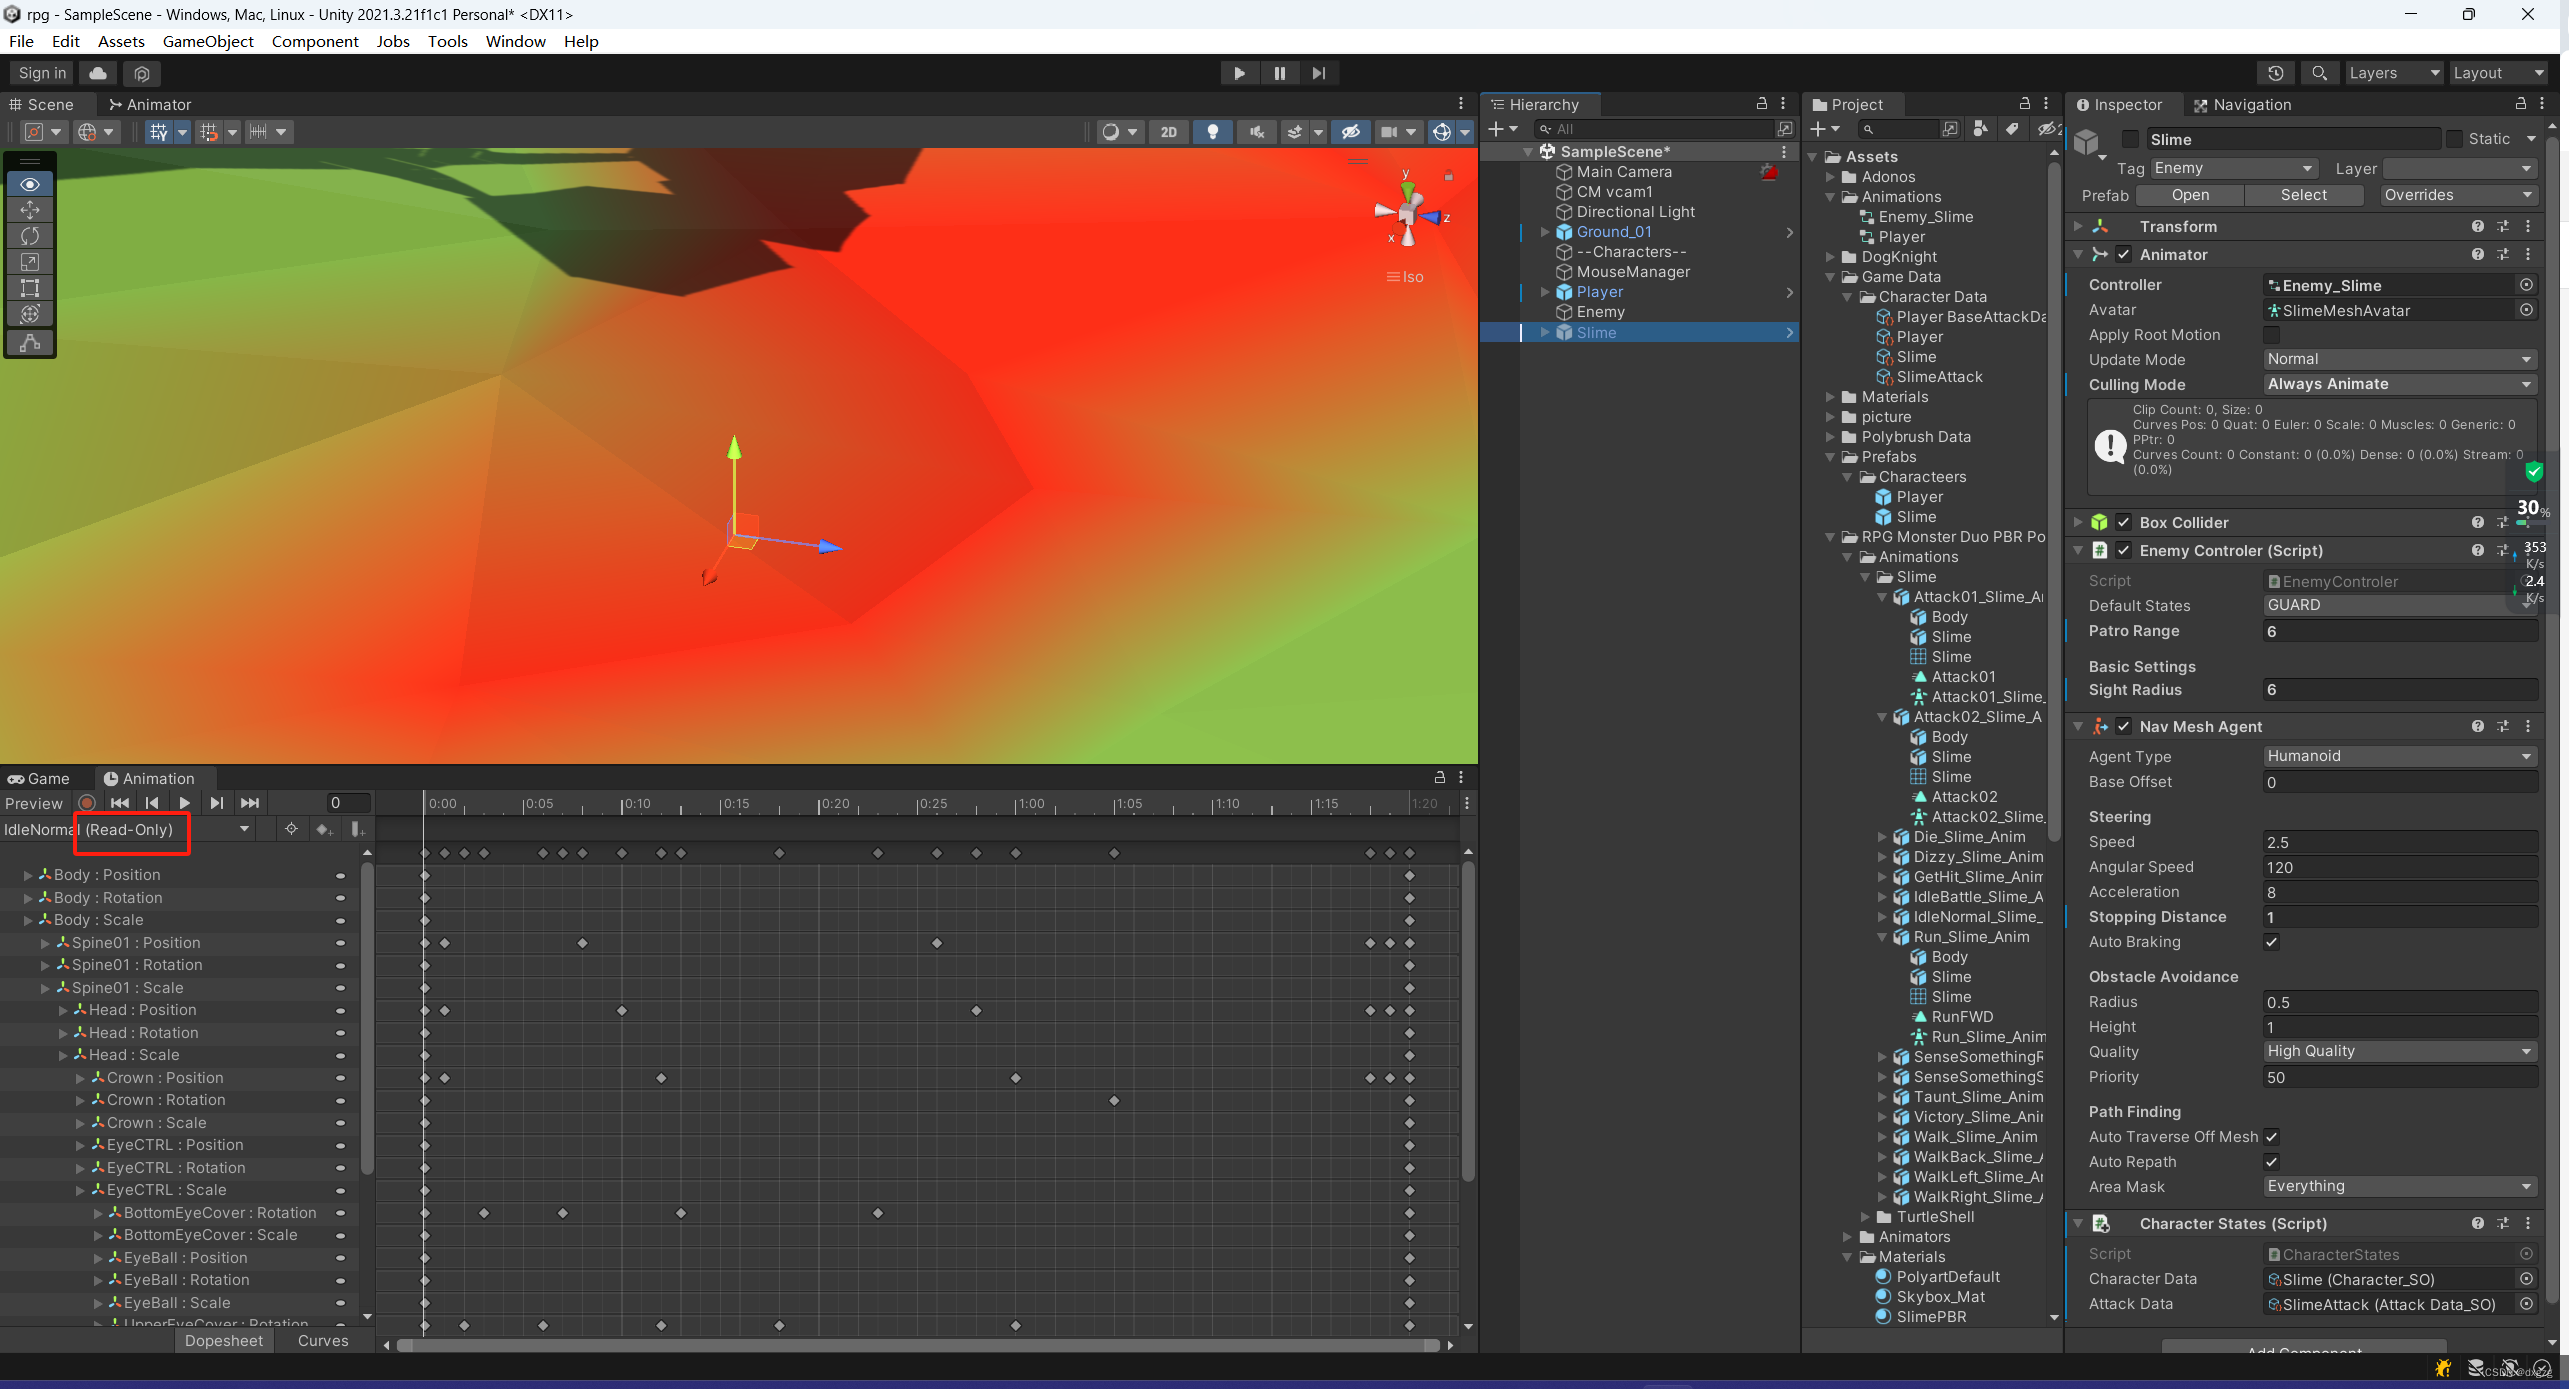The height and width of the screenshot is (1389, 2569).
Task: Open the GameObject menu
Action: tap(207, 41)
